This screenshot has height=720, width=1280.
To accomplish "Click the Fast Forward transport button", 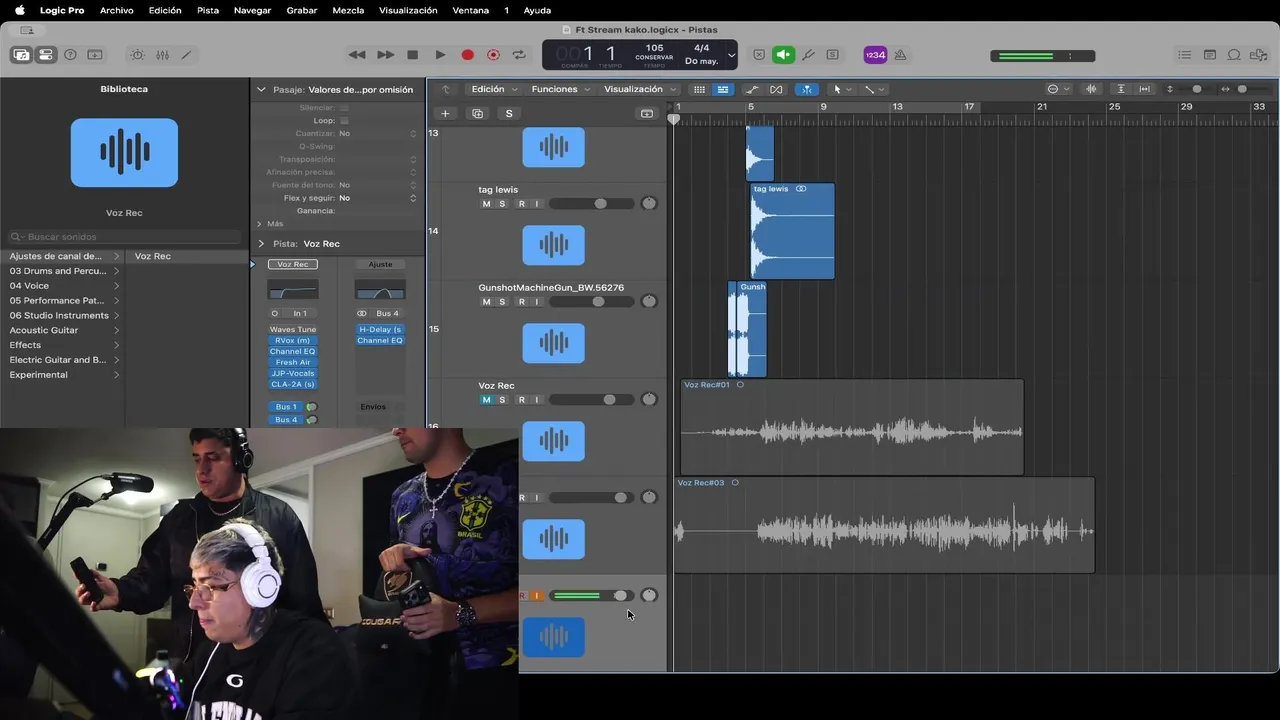I will click(x=385, y=55).
